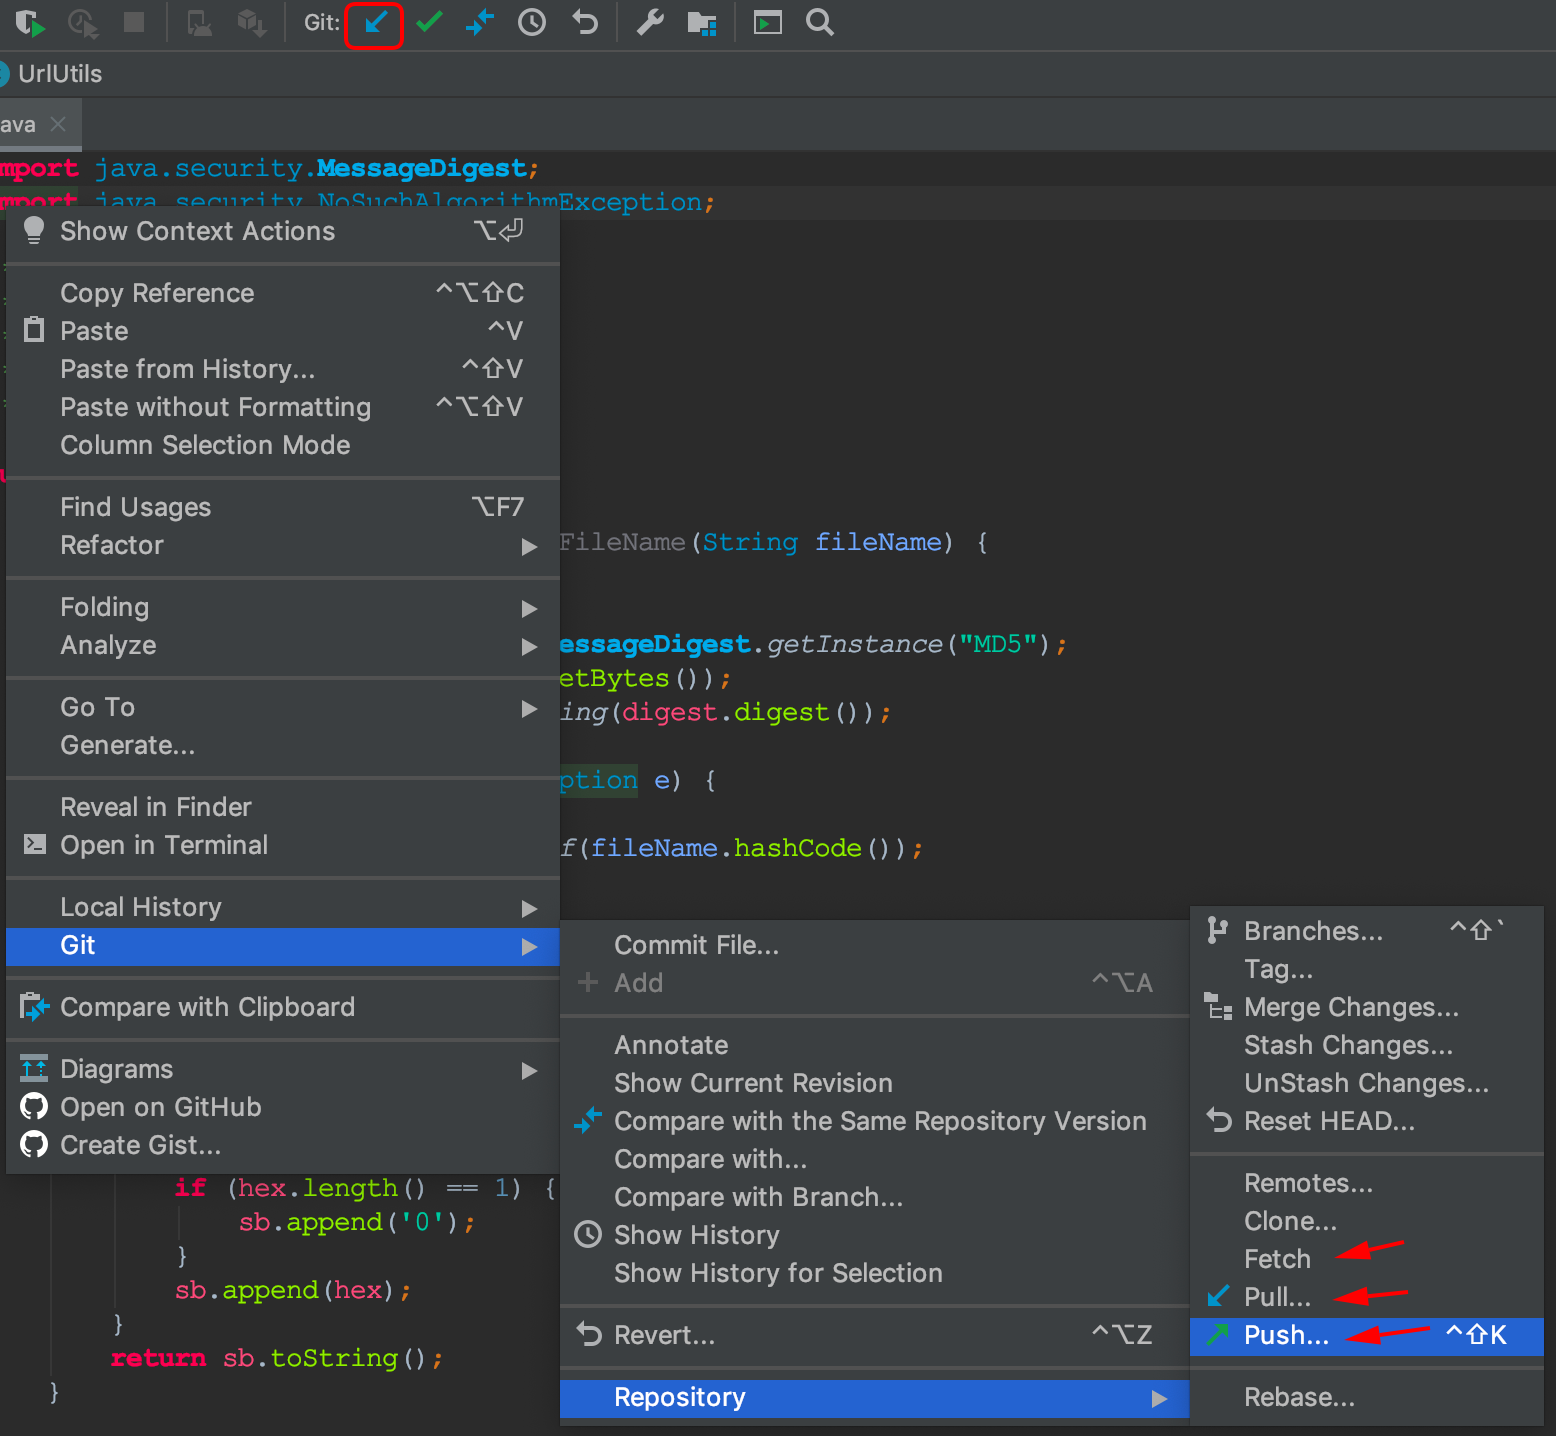Image resolution: width=1556 pixels, height=1436 pixels.
Task: Select Commit File... in Git menu
Action: point(874,945)
